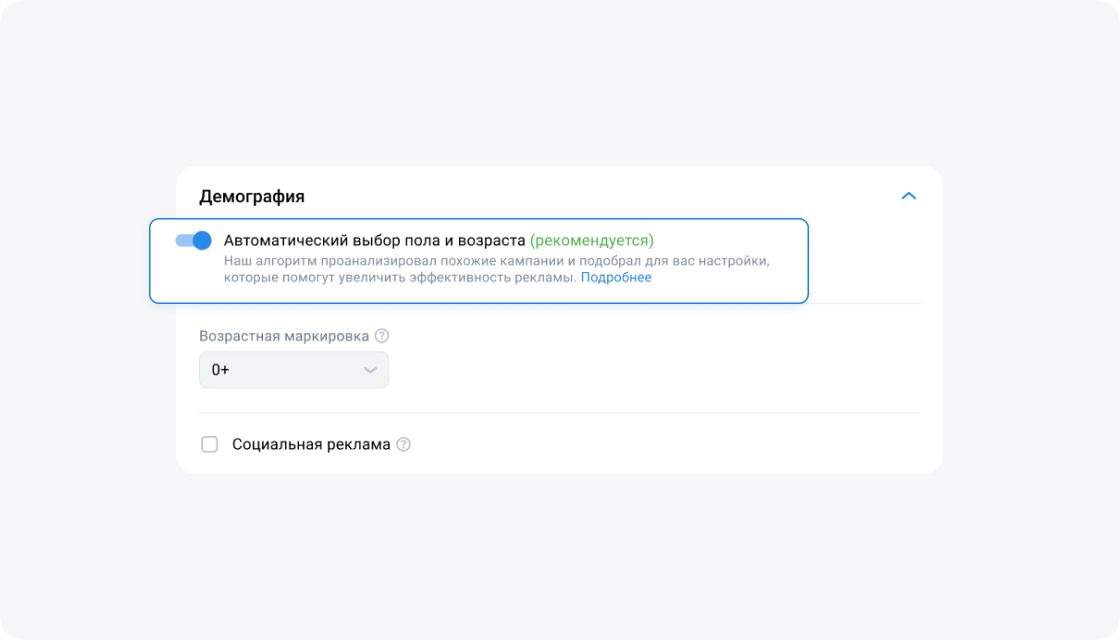Click help icon beside Социальная реклама
This screenshot has width=1120, height=640.
click(403, 444)
